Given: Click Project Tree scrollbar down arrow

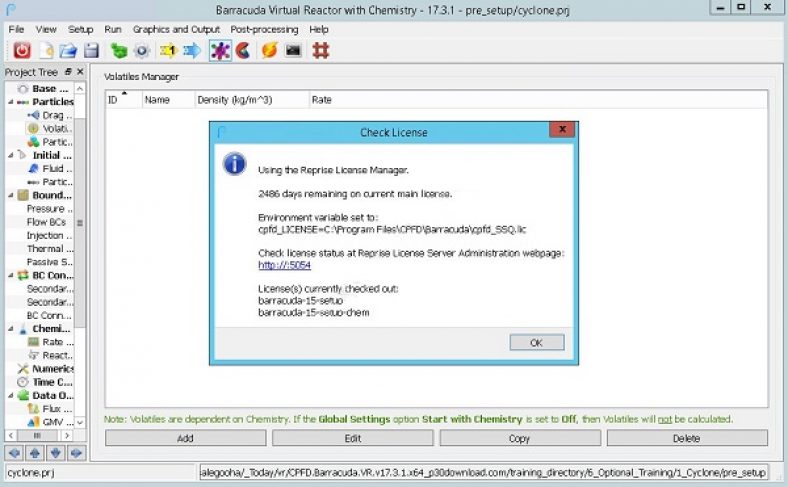Looking at the screenshot, I should (80, 422).
